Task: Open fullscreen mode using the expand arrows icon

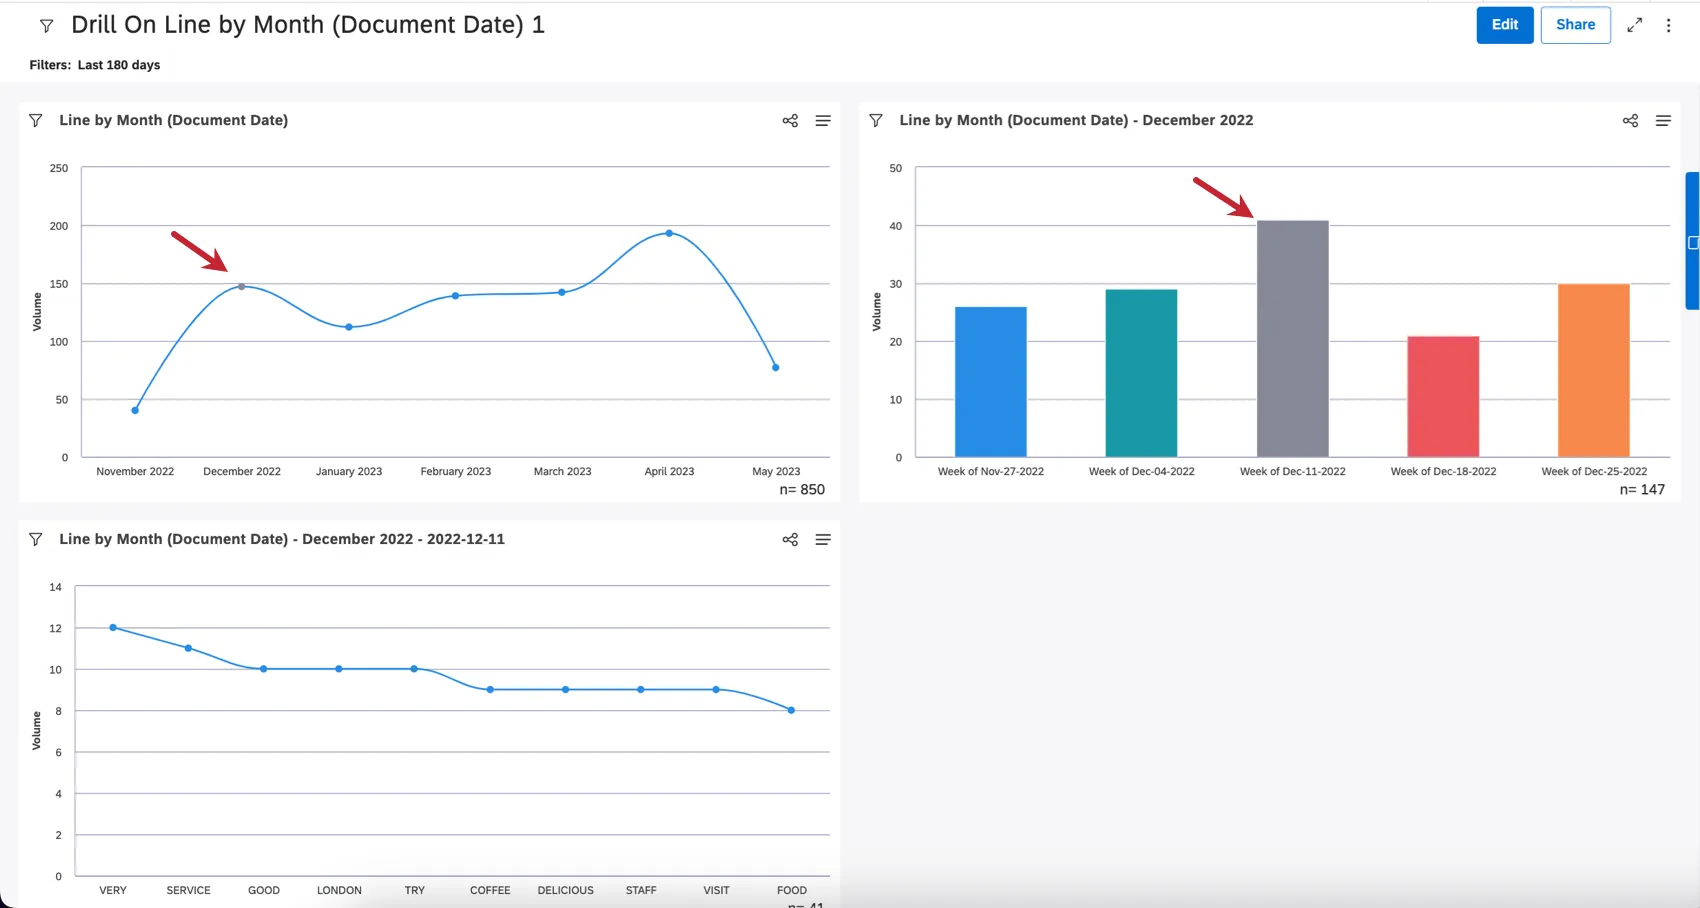Action: pyautogui.click(x=1635, y=25)
